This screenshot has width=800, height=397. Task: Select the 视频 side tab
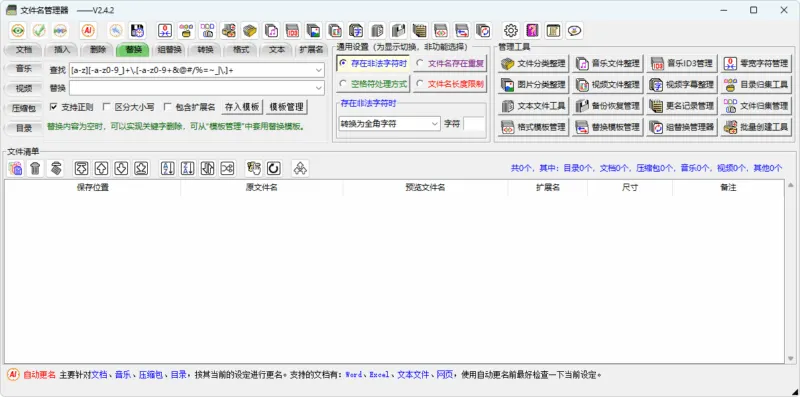(23, 88)
